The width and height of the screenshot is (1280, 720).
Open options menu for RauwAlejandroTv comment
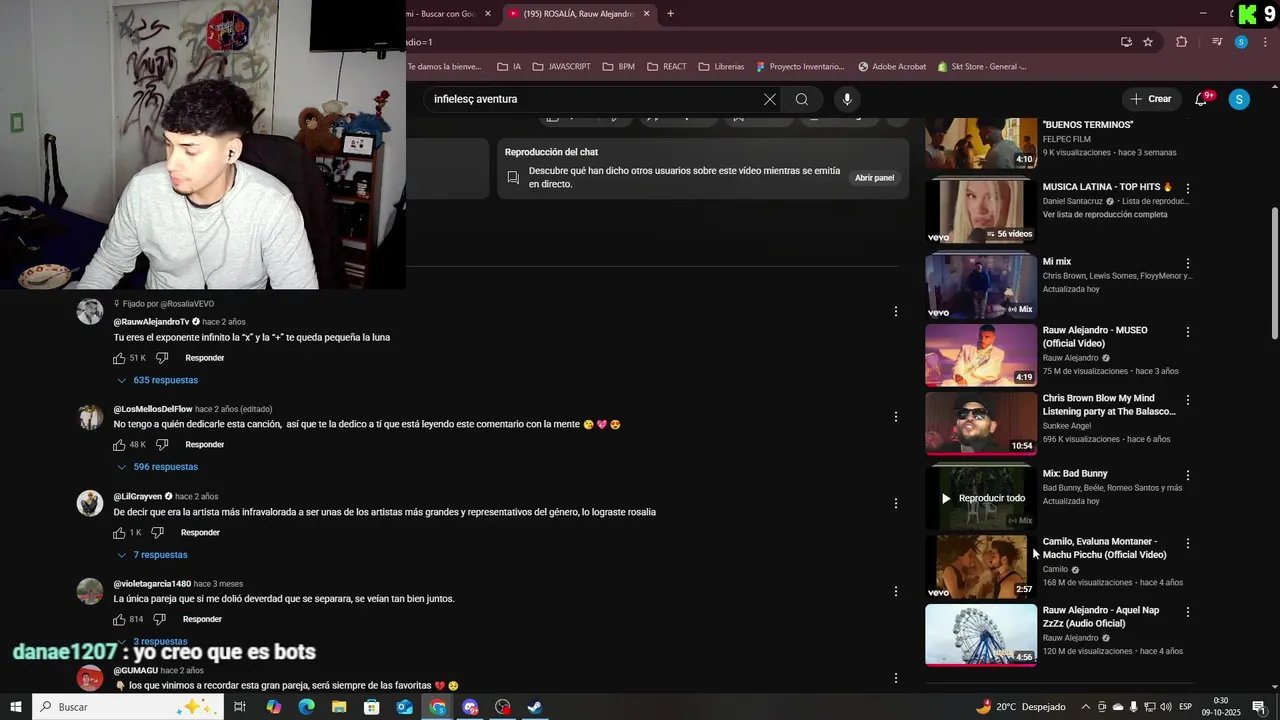tap(896, 311)
